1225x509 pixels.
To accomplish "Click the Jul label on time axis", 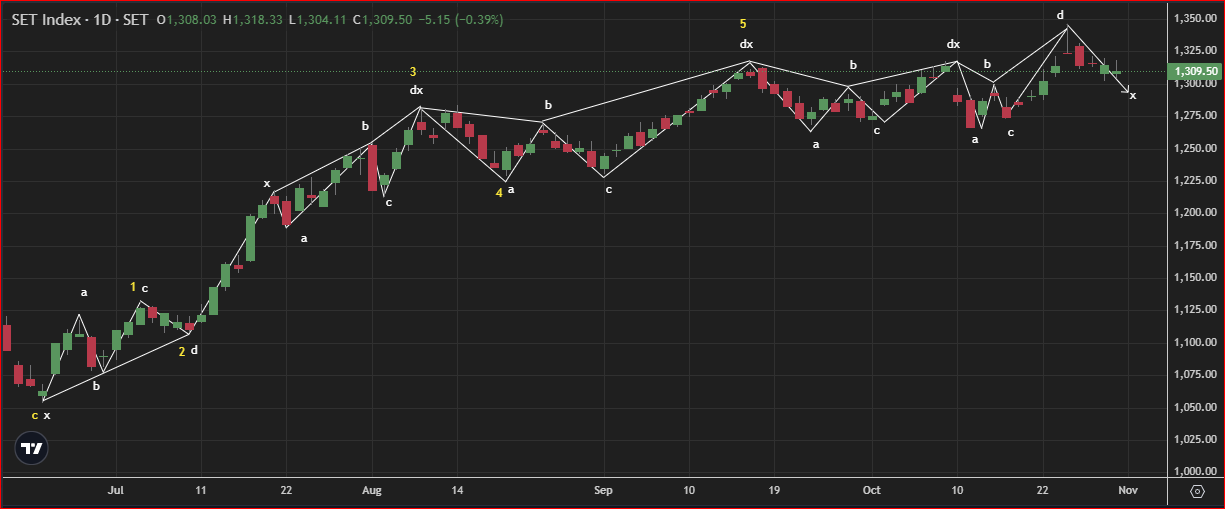I will 116,491.
